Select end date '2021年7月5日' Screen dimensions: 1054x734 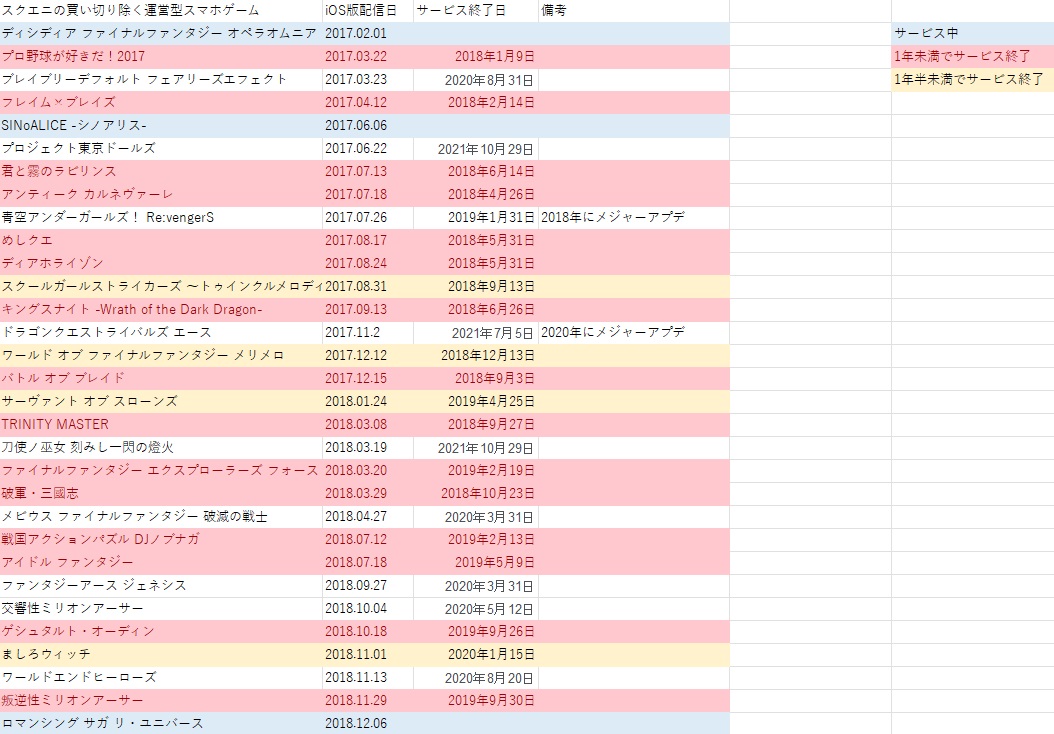coord(476,332)
